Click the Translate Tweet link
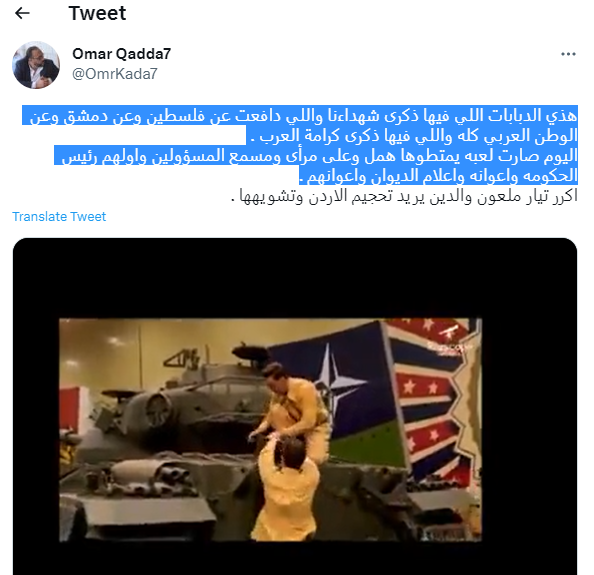 [59, 217]
